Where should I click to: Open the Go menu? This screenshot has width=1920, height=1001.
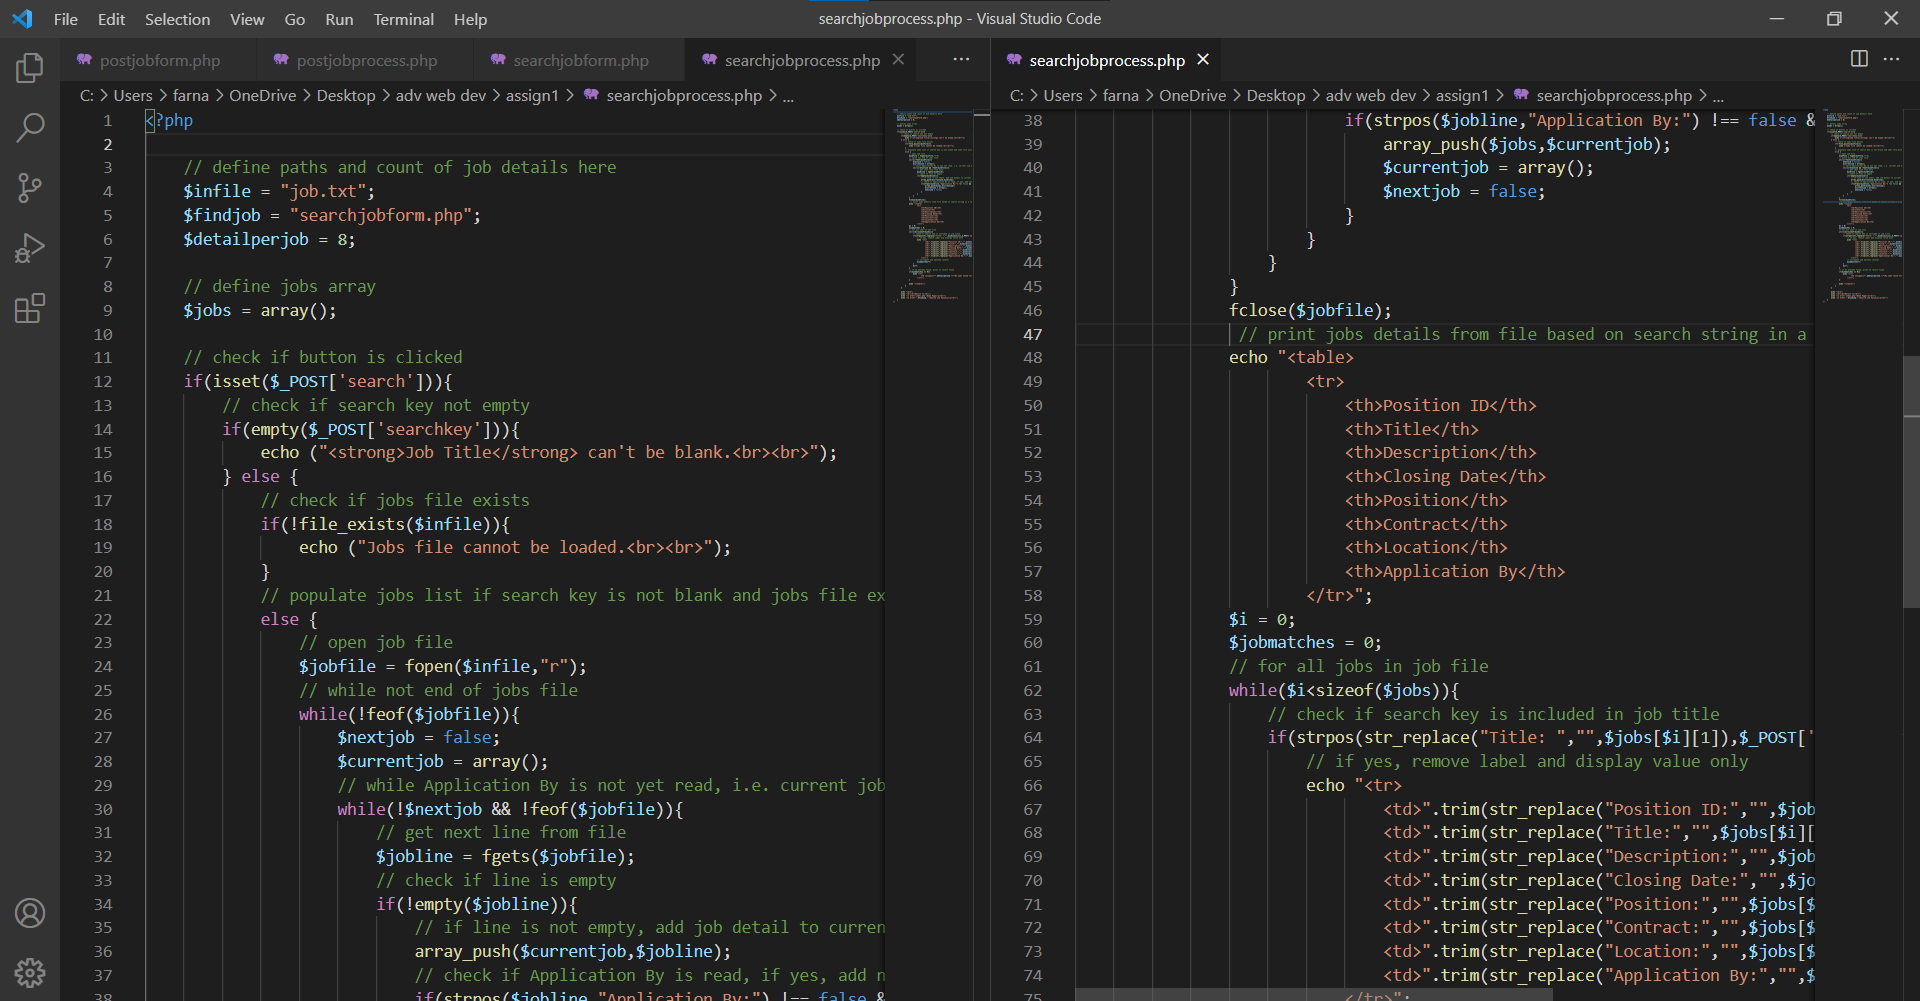point(295,19)
